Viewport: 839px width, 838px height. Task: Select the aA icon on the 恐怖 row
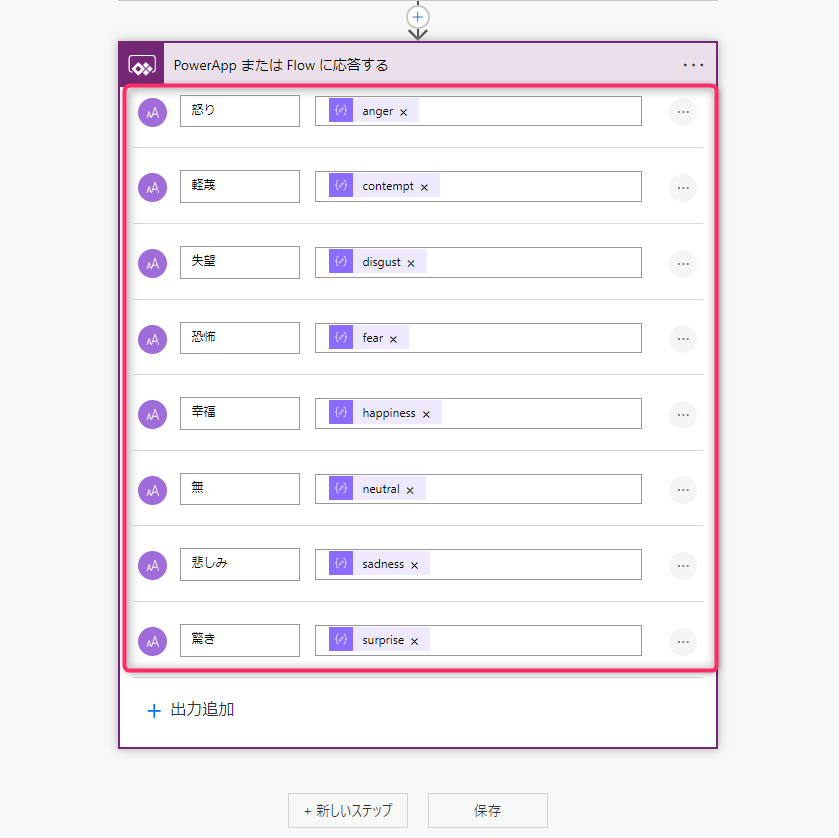[152, 339]
